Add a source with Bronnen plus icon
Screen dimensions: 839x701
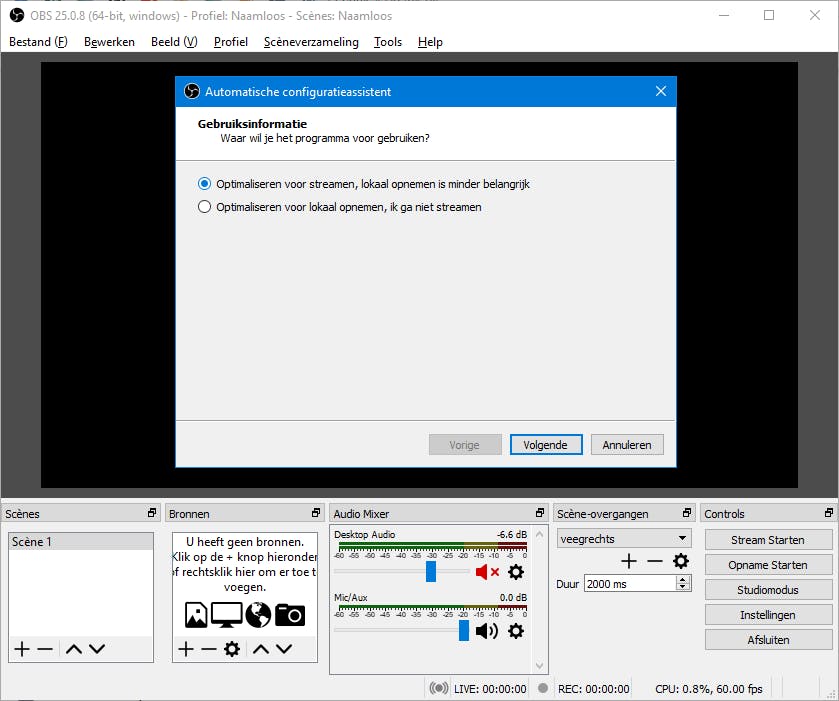tap(186, 649)
